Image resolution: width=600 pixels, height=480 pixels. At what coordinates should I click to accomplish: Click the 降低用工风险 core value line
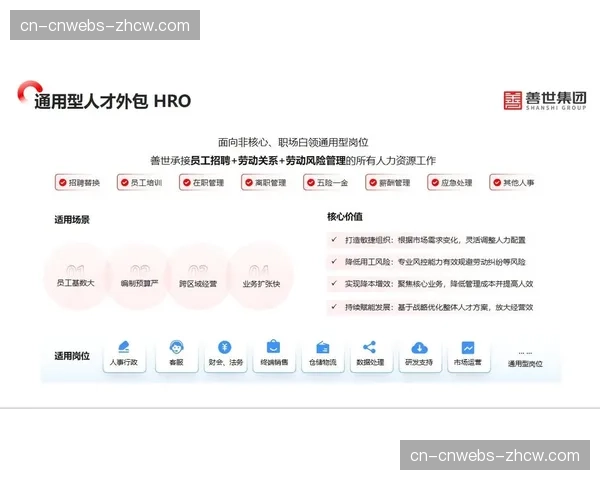430,262
